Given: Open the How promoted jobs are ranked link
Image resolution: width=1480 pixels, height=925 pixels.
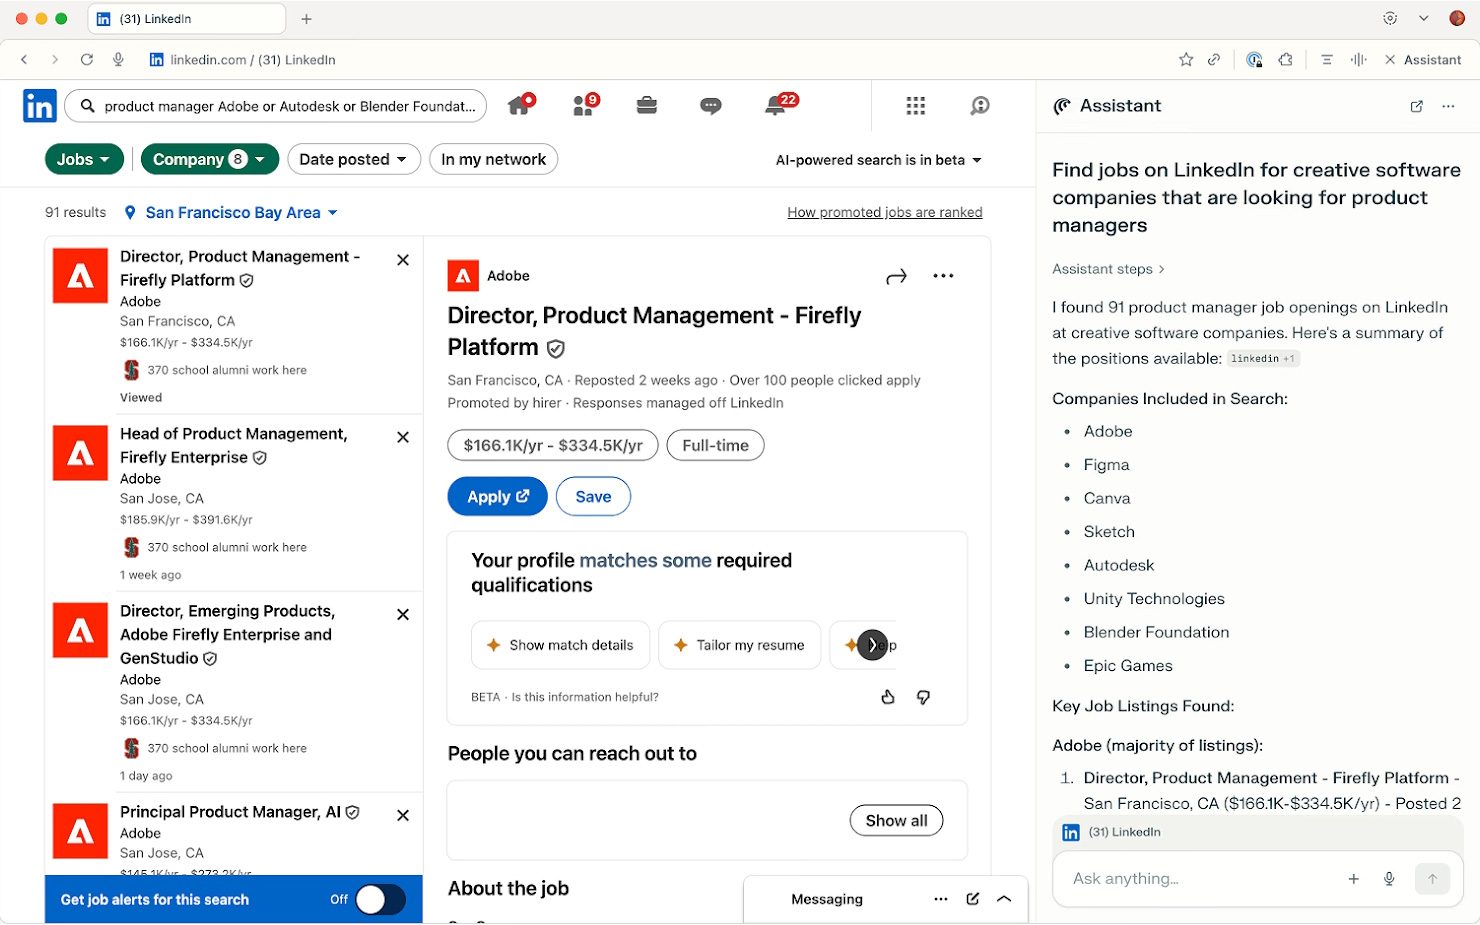Looking at the screenshot, I should point(884,211).
